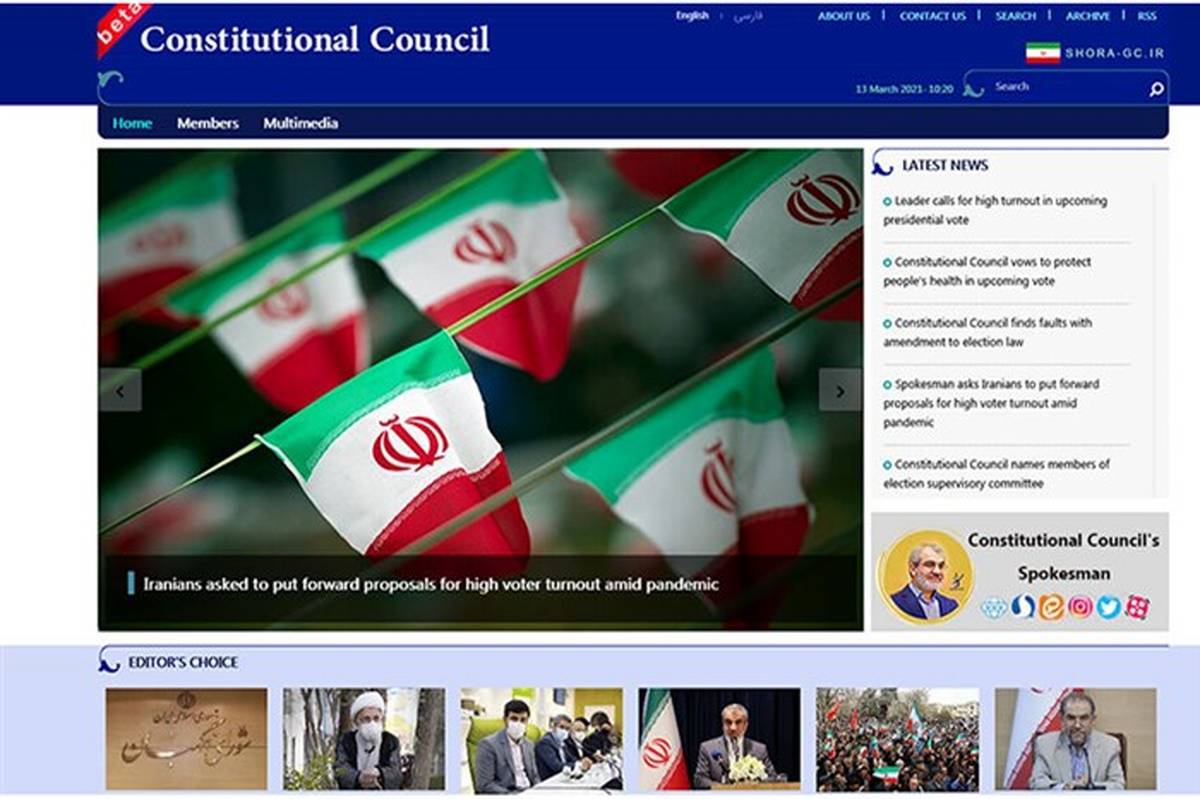Open the Multimedia menu tab
This screenshot has height=799, width=1200.
pyautogui.click(x=300, y=123)
